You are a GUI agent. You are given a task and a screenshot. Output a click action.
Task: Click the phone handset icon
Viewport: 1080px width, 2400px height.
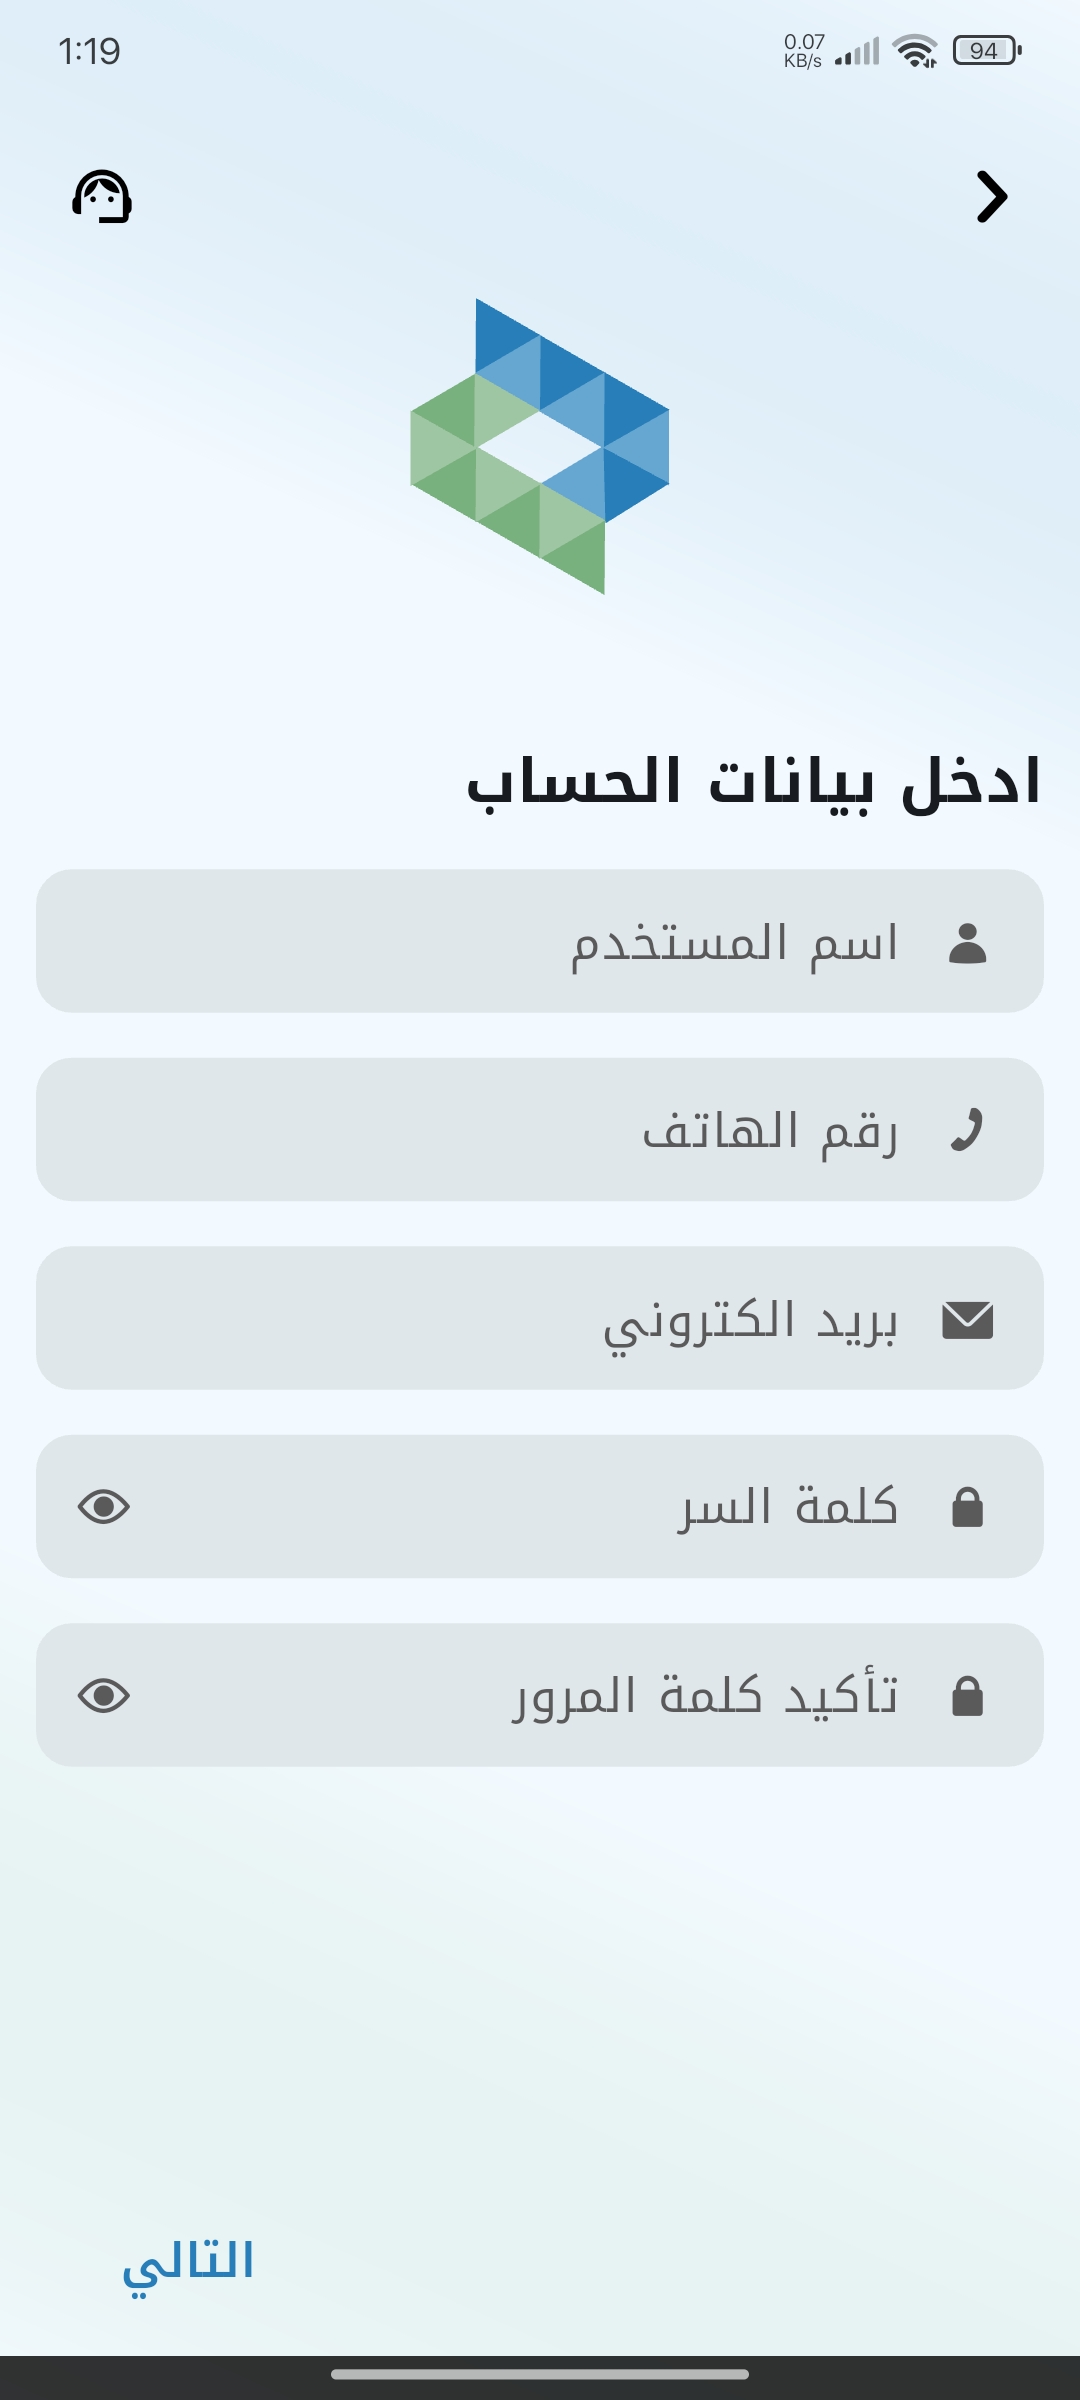(967, 1131)
